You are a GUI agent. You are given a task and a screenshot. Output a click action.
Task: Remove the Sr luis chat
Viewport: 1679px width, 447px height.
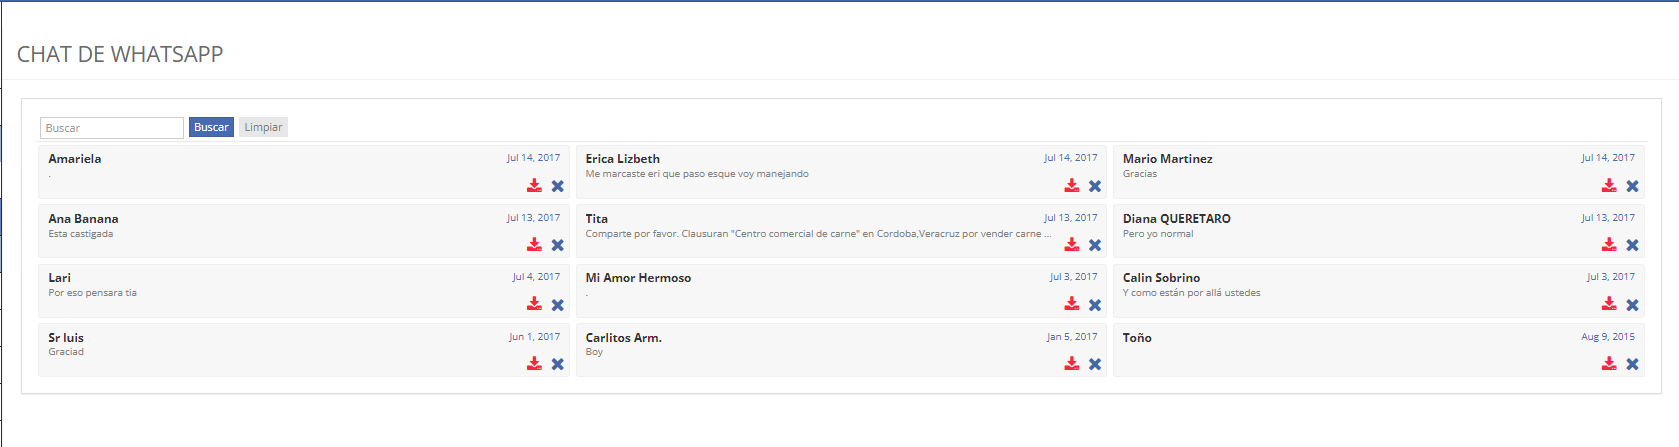[x=558, y=364]
